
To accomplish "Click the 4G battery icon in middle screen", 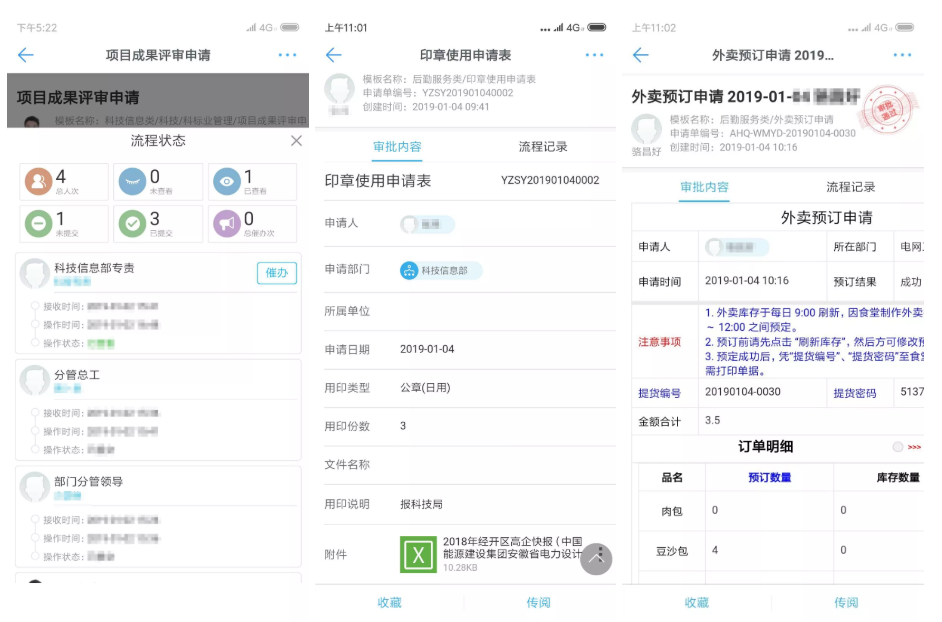I will coord(597,28).
